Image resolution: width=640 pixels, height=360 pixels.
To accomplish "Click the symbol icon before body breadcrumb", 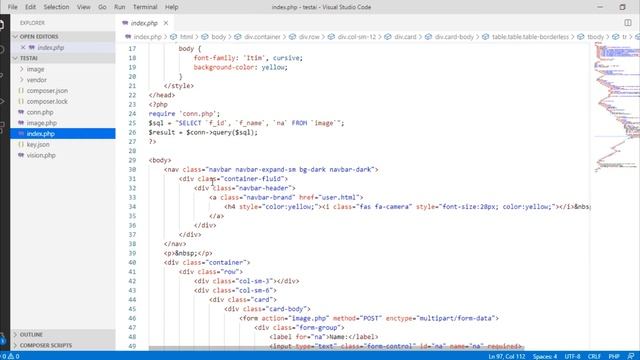I will click(204, 37).
